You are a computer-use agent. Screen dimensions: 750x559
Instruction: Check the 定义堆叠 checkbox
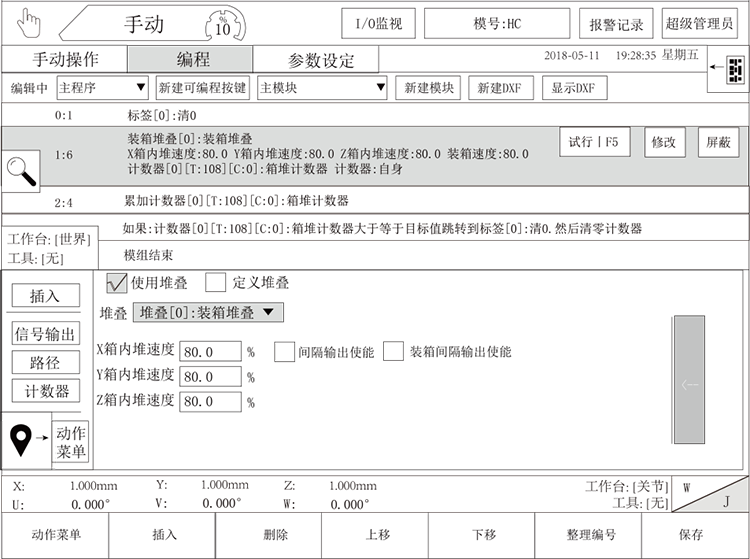[x=215, y=283]
